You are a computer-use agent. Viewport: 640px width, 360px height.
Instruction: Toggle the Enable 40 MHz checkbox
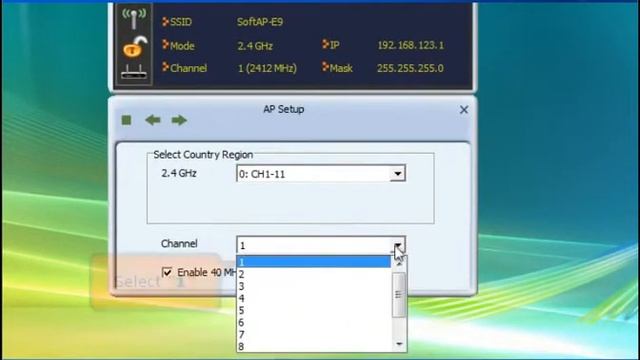coord(167,272)
